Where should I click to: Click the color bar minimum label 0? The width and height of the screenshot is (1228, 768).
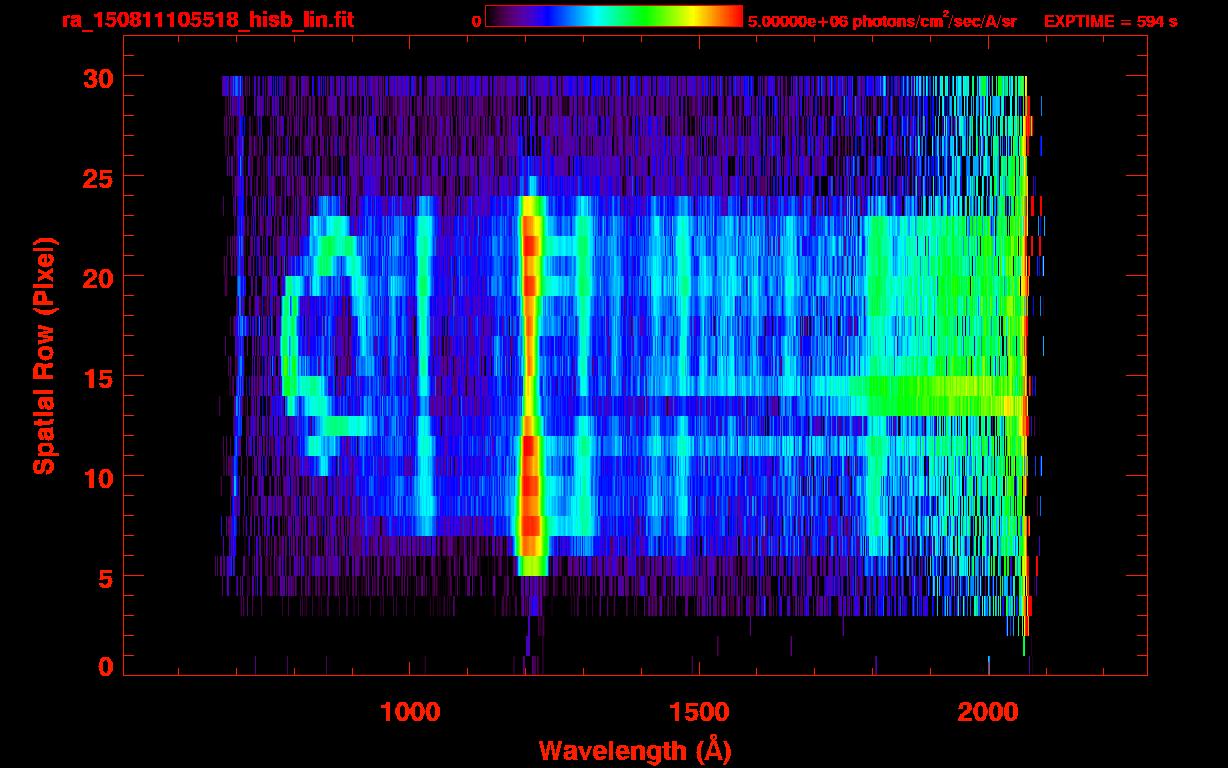[476, 21]
